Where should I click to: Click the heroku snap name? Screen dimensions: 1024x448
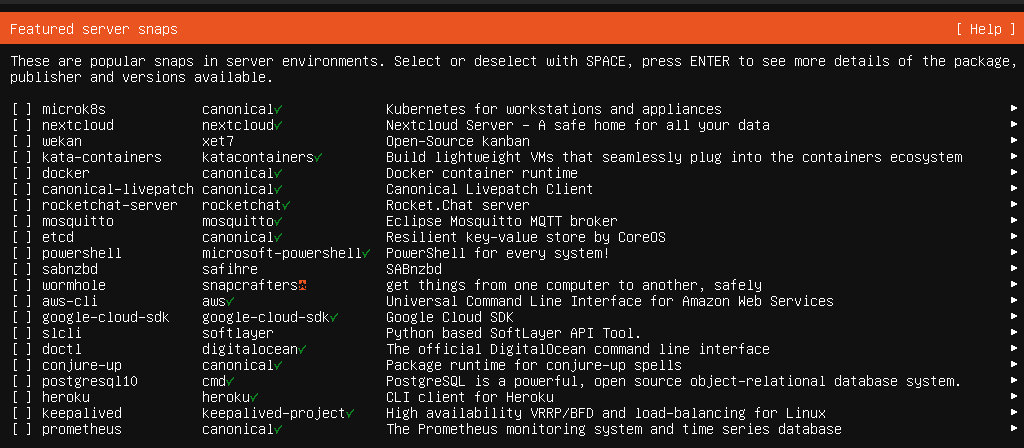pos(66,397)
